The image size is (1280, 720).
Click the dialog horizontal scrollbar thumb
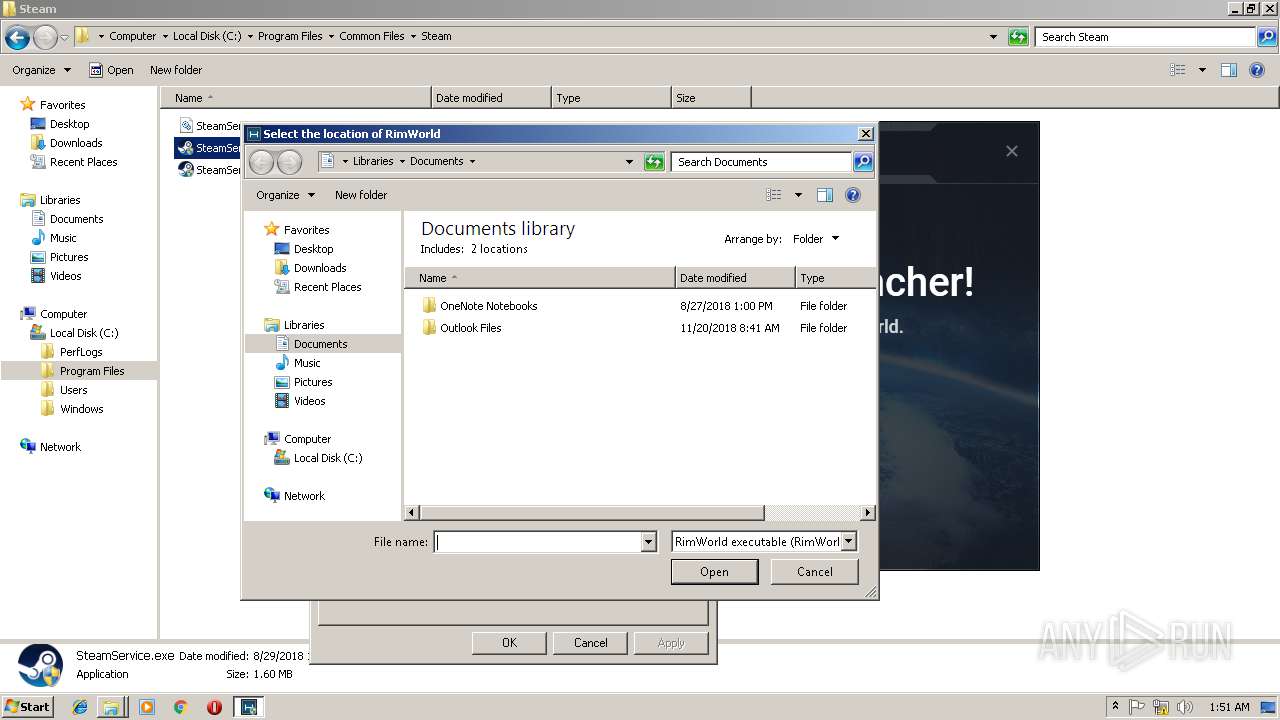coord(592,513)
